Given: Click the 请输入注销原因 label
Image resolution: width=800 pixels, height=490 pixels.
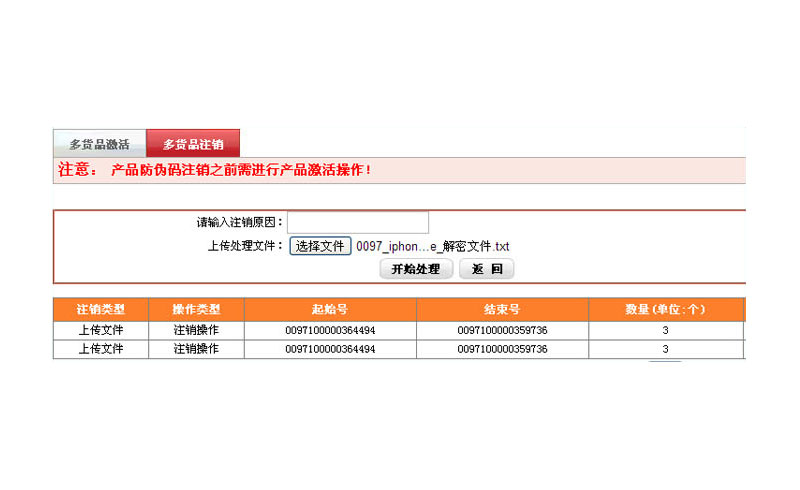Looking at the screenshot, I should pos(239,223).
